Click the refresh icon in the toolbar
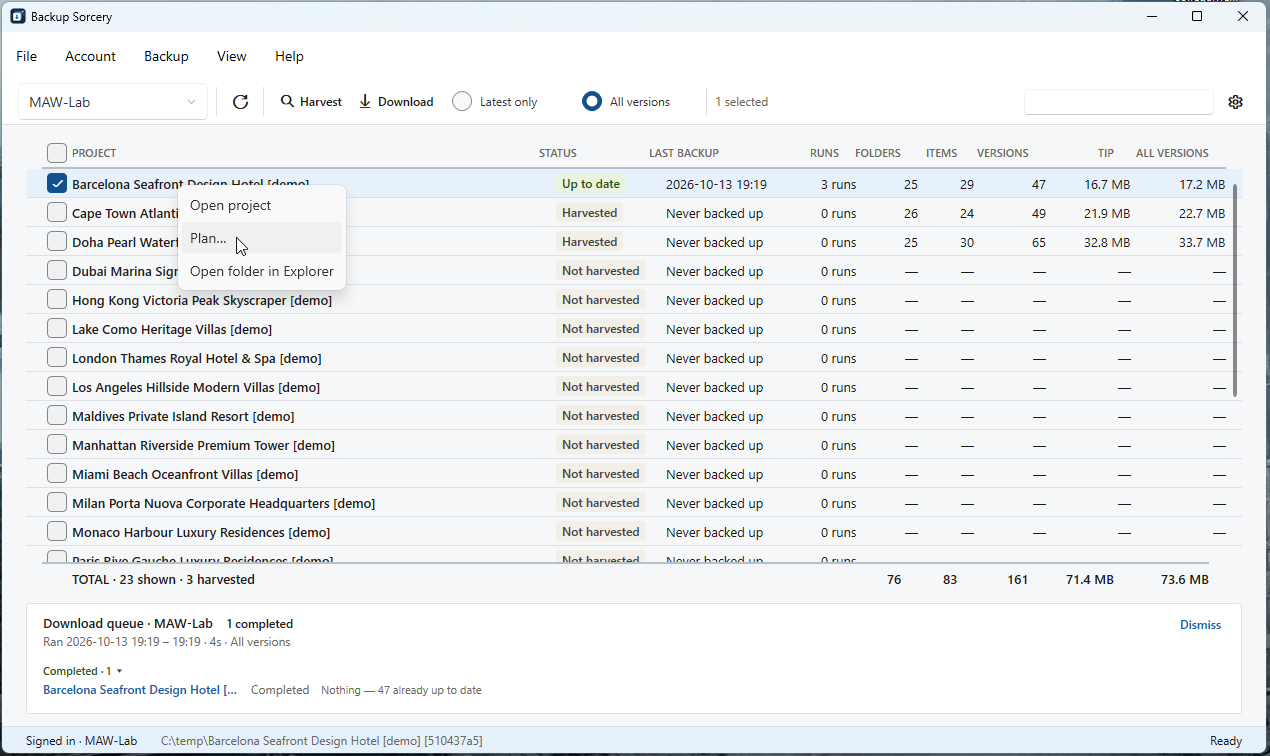1270x756 pixels. point(240,102)
